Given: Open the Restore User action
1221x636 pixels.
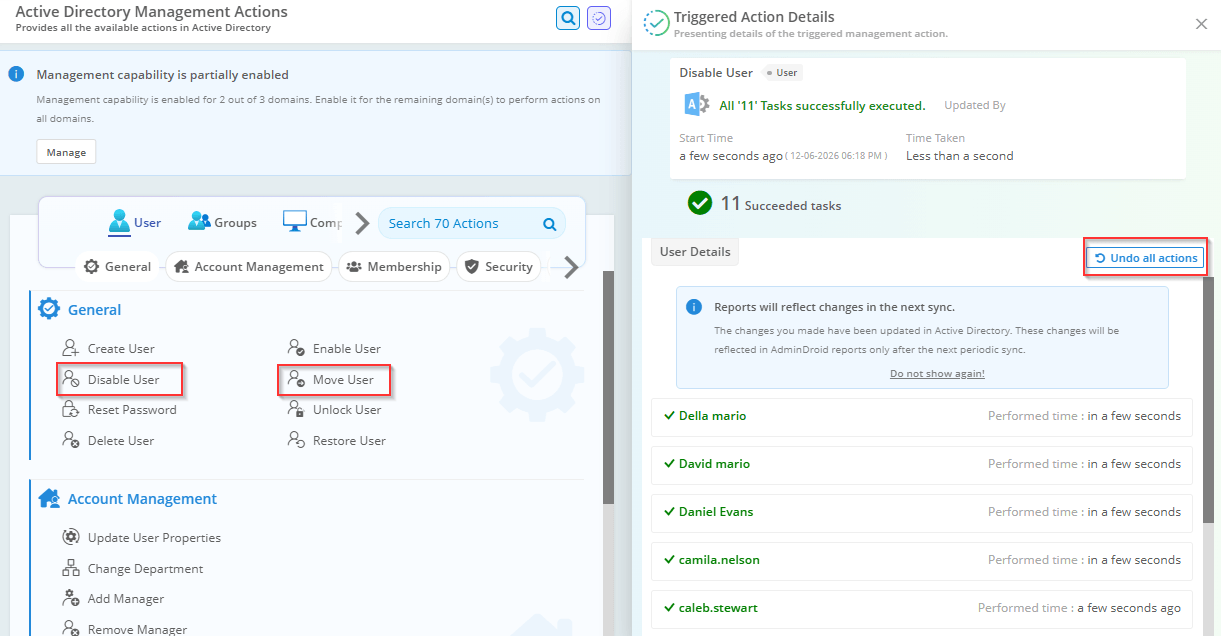Looking at the screenshot, I should click(x=349, y=441).
